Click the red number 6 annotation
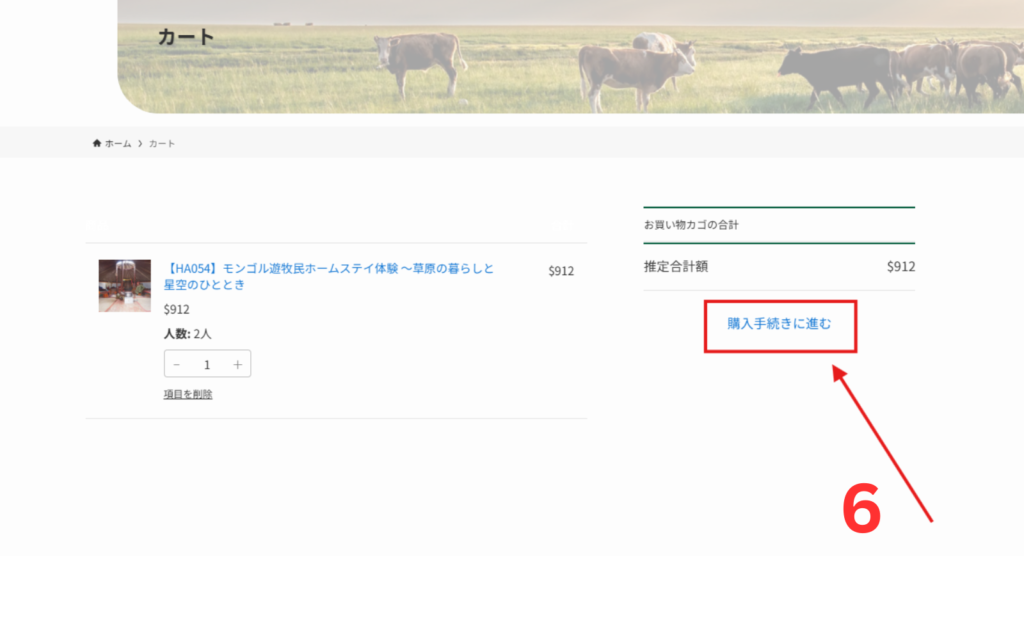Screen dimensions: 1024x640 pos(861,510)
